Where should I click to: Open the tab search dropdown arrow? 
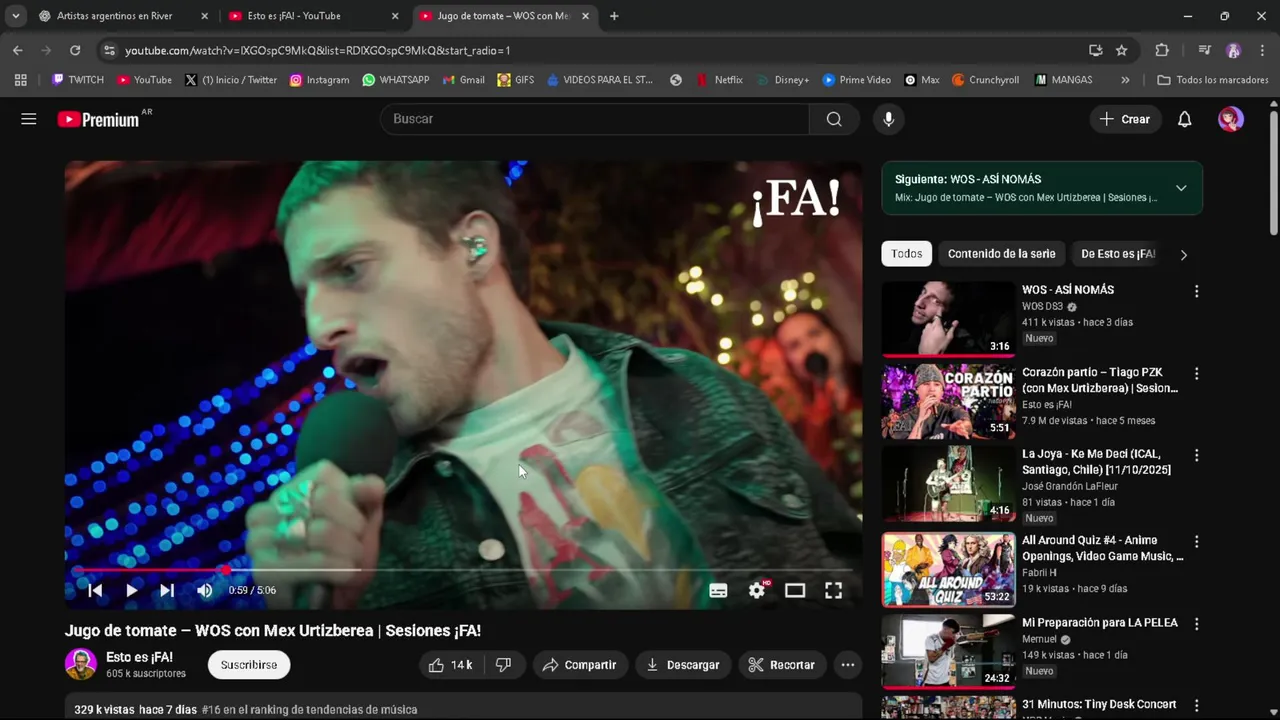click(16, 16)
